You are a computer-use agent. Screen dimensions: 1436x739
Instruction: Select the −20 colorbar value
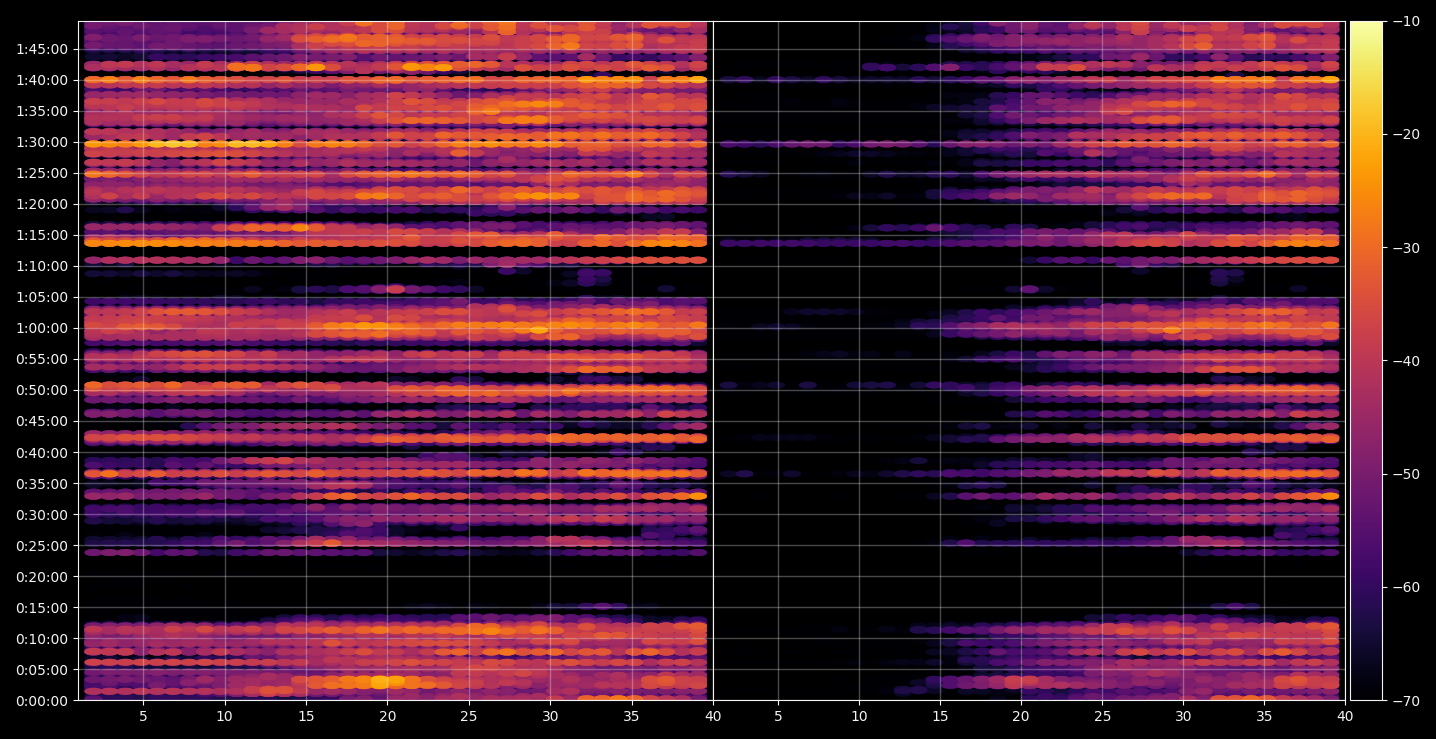coord(1405,135)
